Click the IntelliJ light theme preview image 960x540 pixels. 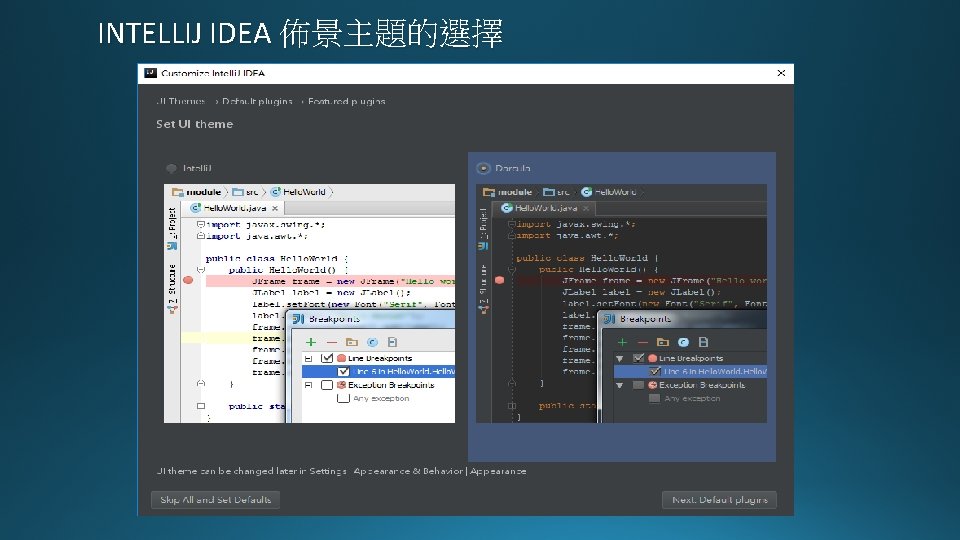pos(309,303)
